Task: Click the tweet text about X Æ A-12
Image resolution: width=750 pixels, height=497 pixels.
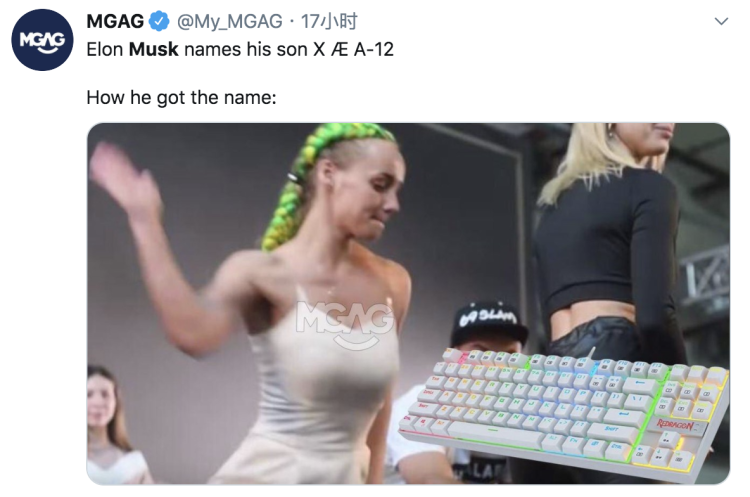Action: [x=240, y=49]
